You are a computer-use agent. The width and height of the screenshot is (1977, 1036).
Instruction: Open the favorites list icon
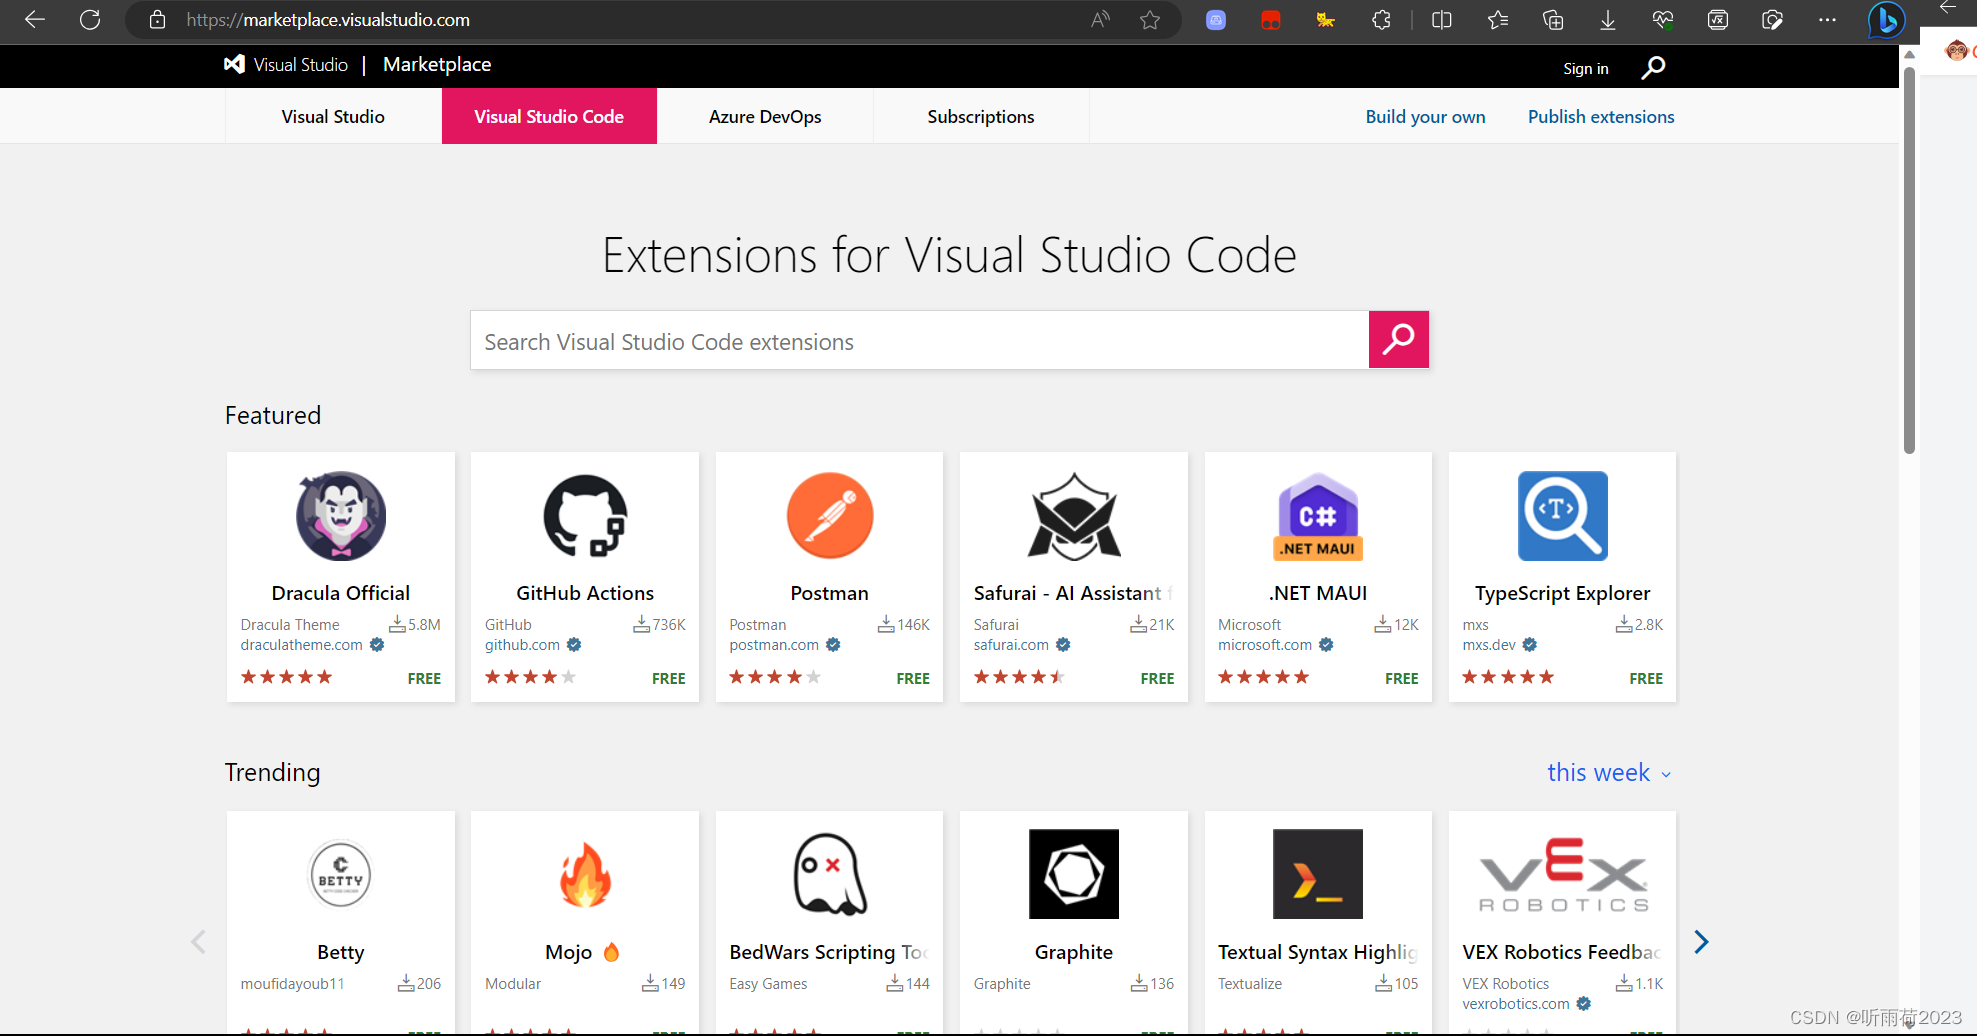[x=1497, y=20]
